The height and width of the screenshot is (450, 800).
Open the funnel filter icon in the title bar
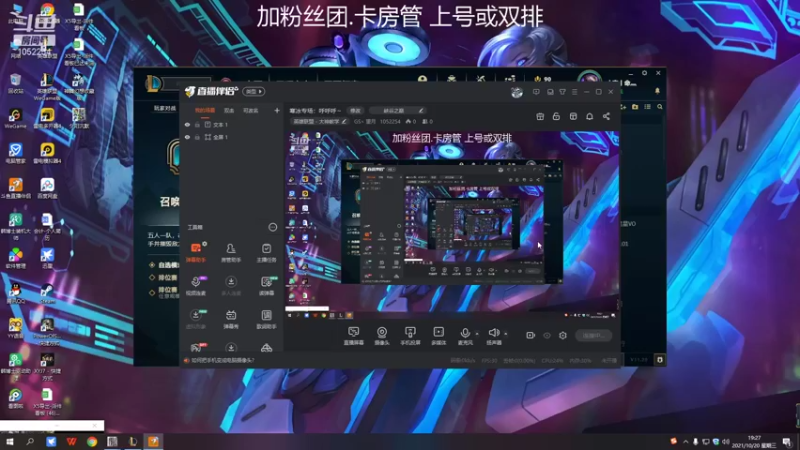pyautogui.click(x=562, y=92)
